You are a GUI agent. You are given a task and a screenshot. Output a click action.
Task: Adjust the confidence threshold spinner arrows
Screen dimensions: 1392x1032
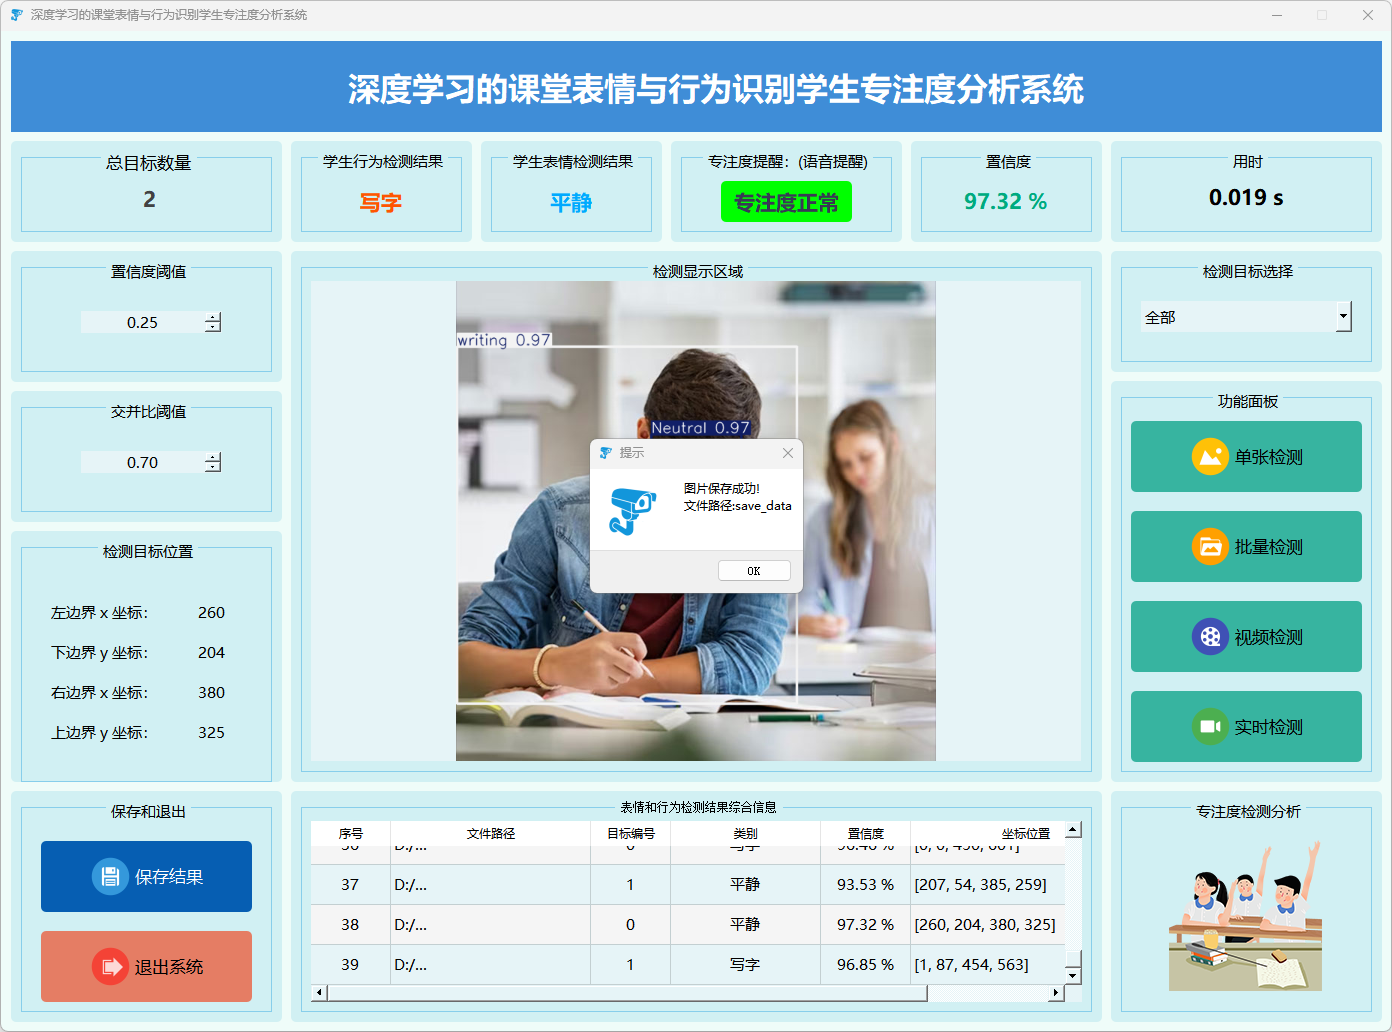pyautogui.click(x=213, y=322)
